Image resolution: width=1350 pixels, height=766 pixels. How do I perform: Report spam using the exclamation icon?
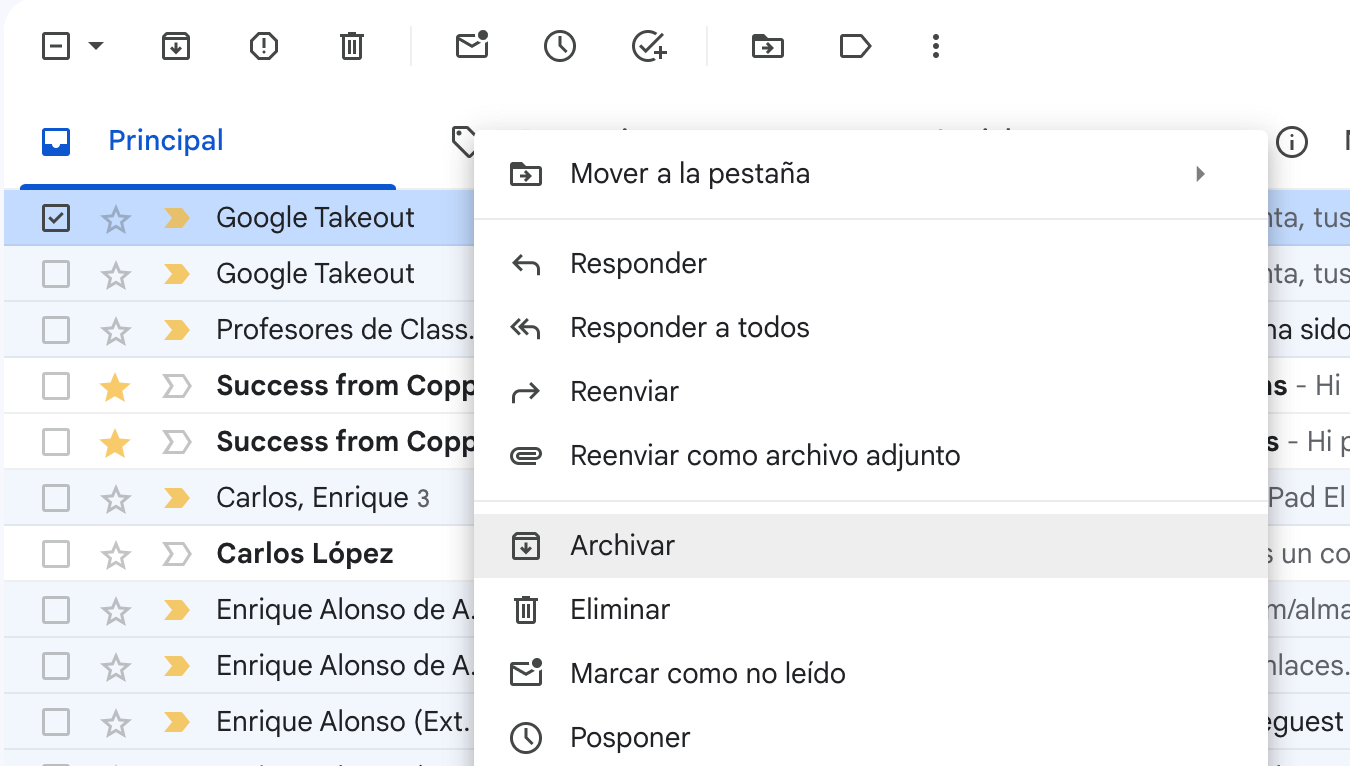[264, 46]
